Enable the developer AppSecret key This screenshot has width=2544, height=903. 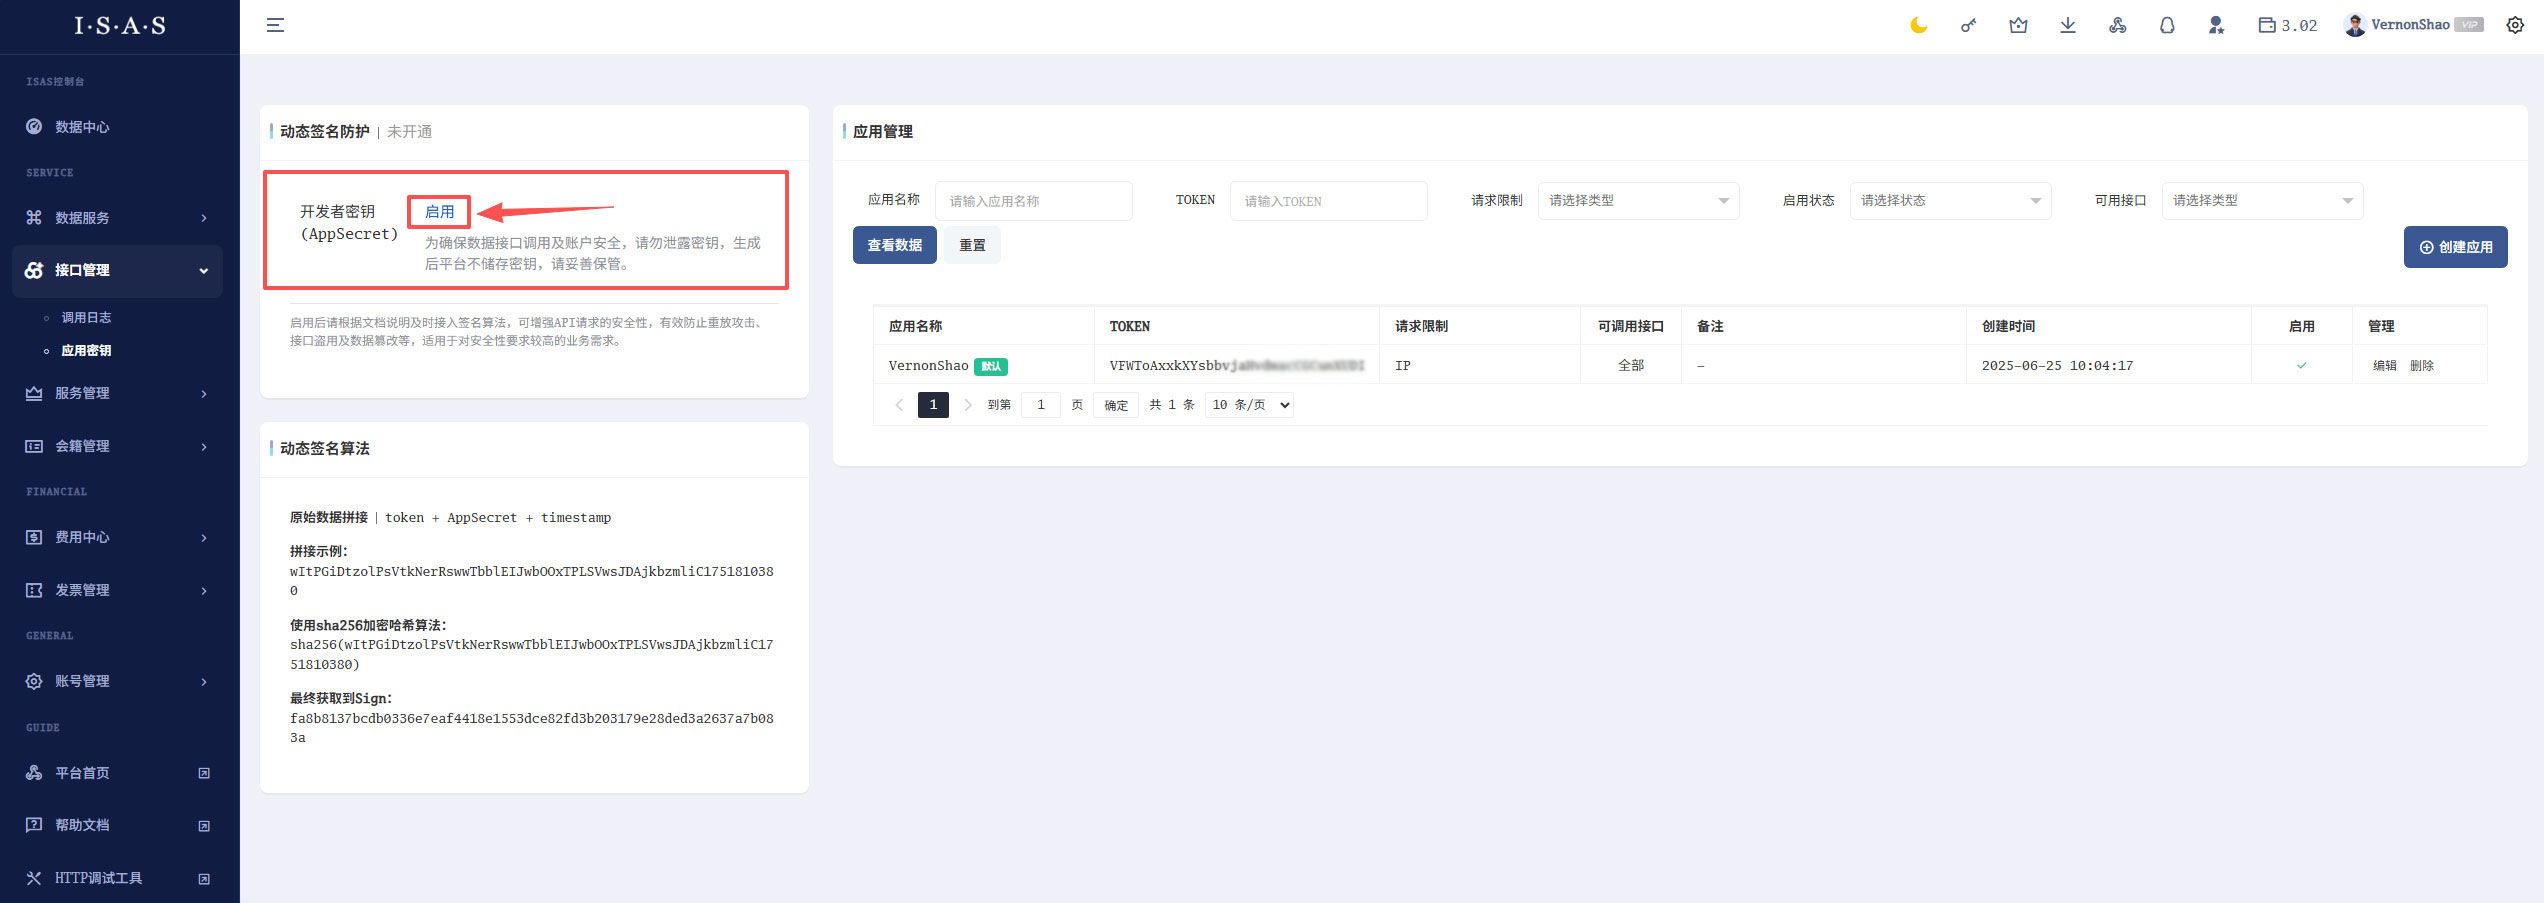pos(439,212)
